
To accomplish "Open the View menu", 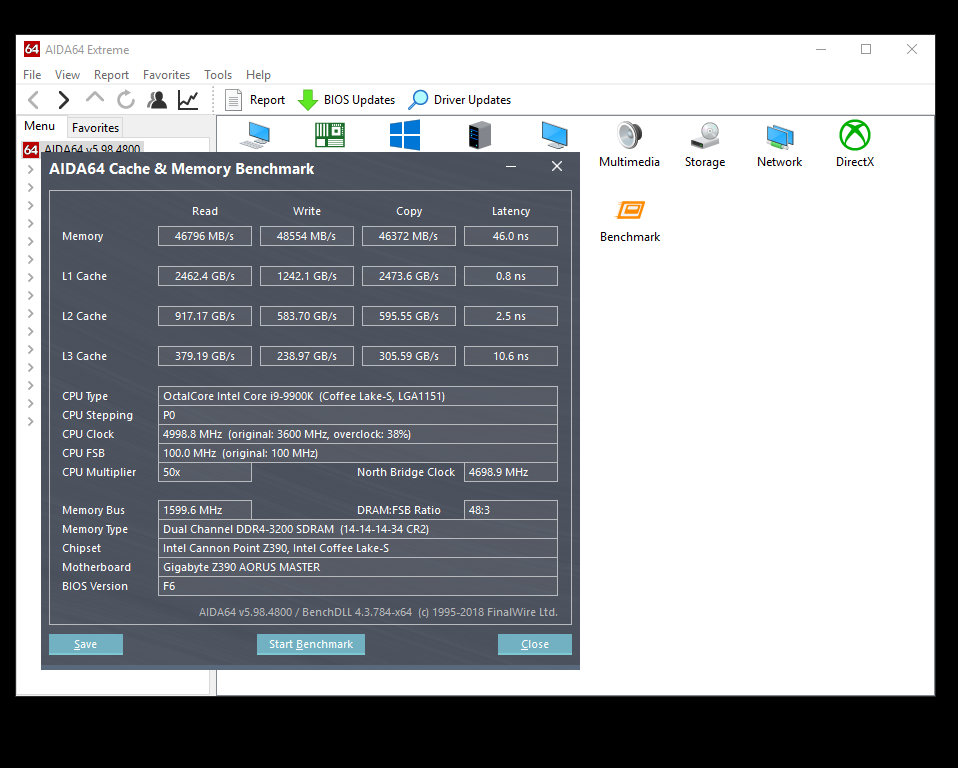I will (x=67, y=75).
